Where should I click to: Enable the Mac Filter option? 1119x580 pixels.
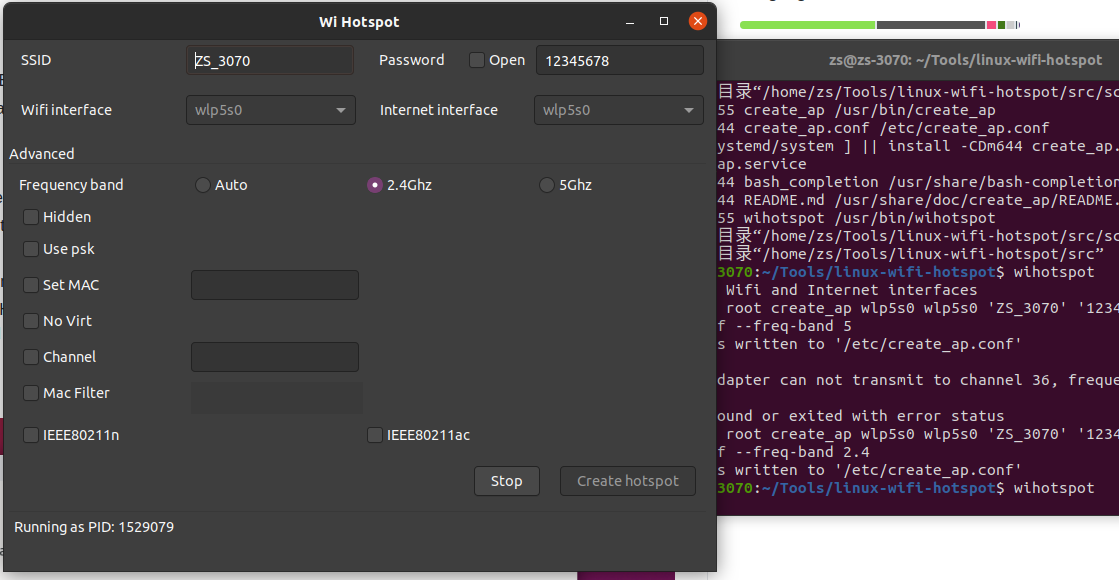(31, 393)
